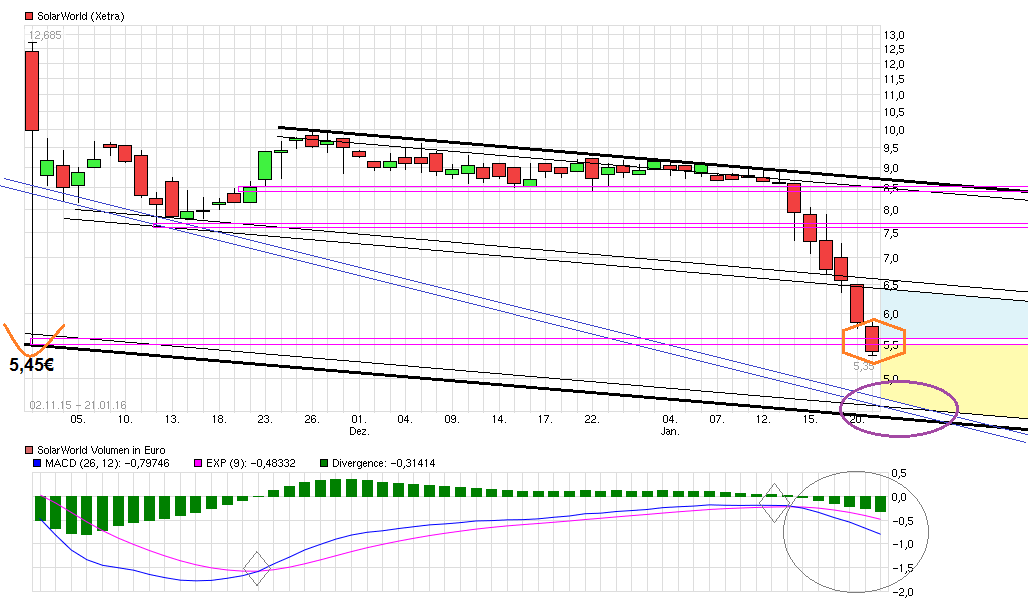The width and height of the screenshot is (1028, 606).
Task: Click the 14. date axis label
Action: click(x=499, y=419)
